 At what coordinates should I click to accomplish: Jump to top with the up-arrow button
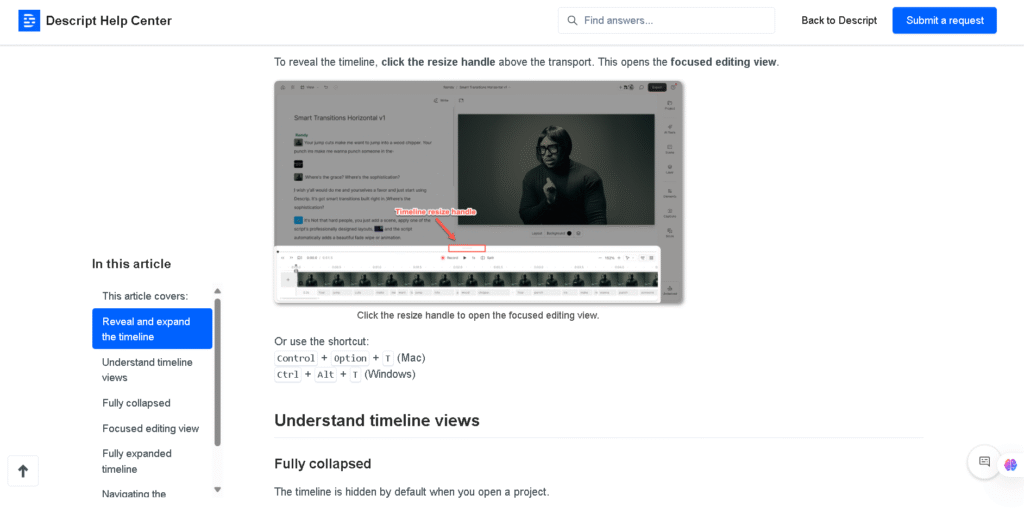point(23,471)
